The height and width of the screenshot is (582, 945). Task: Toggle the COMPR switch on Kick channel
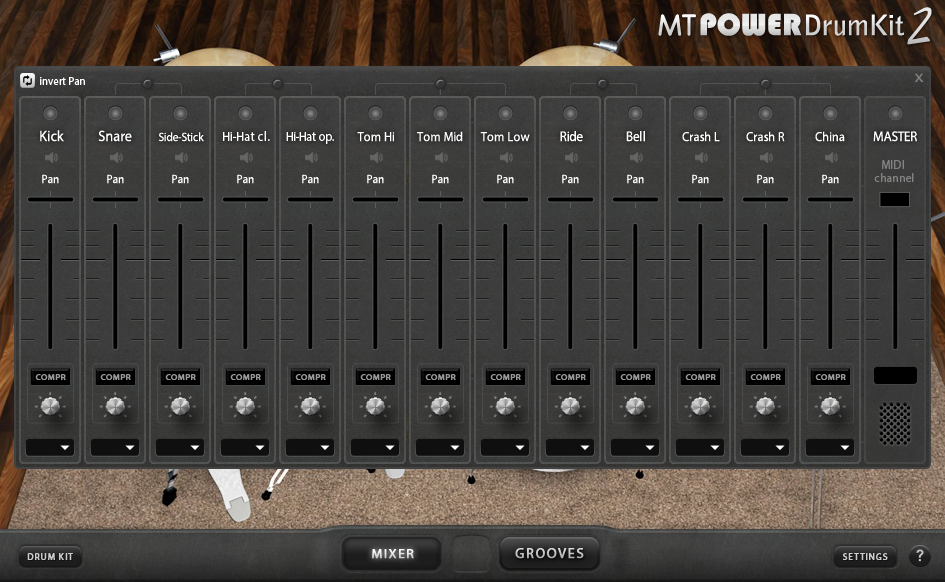click(x=51, y=377)
